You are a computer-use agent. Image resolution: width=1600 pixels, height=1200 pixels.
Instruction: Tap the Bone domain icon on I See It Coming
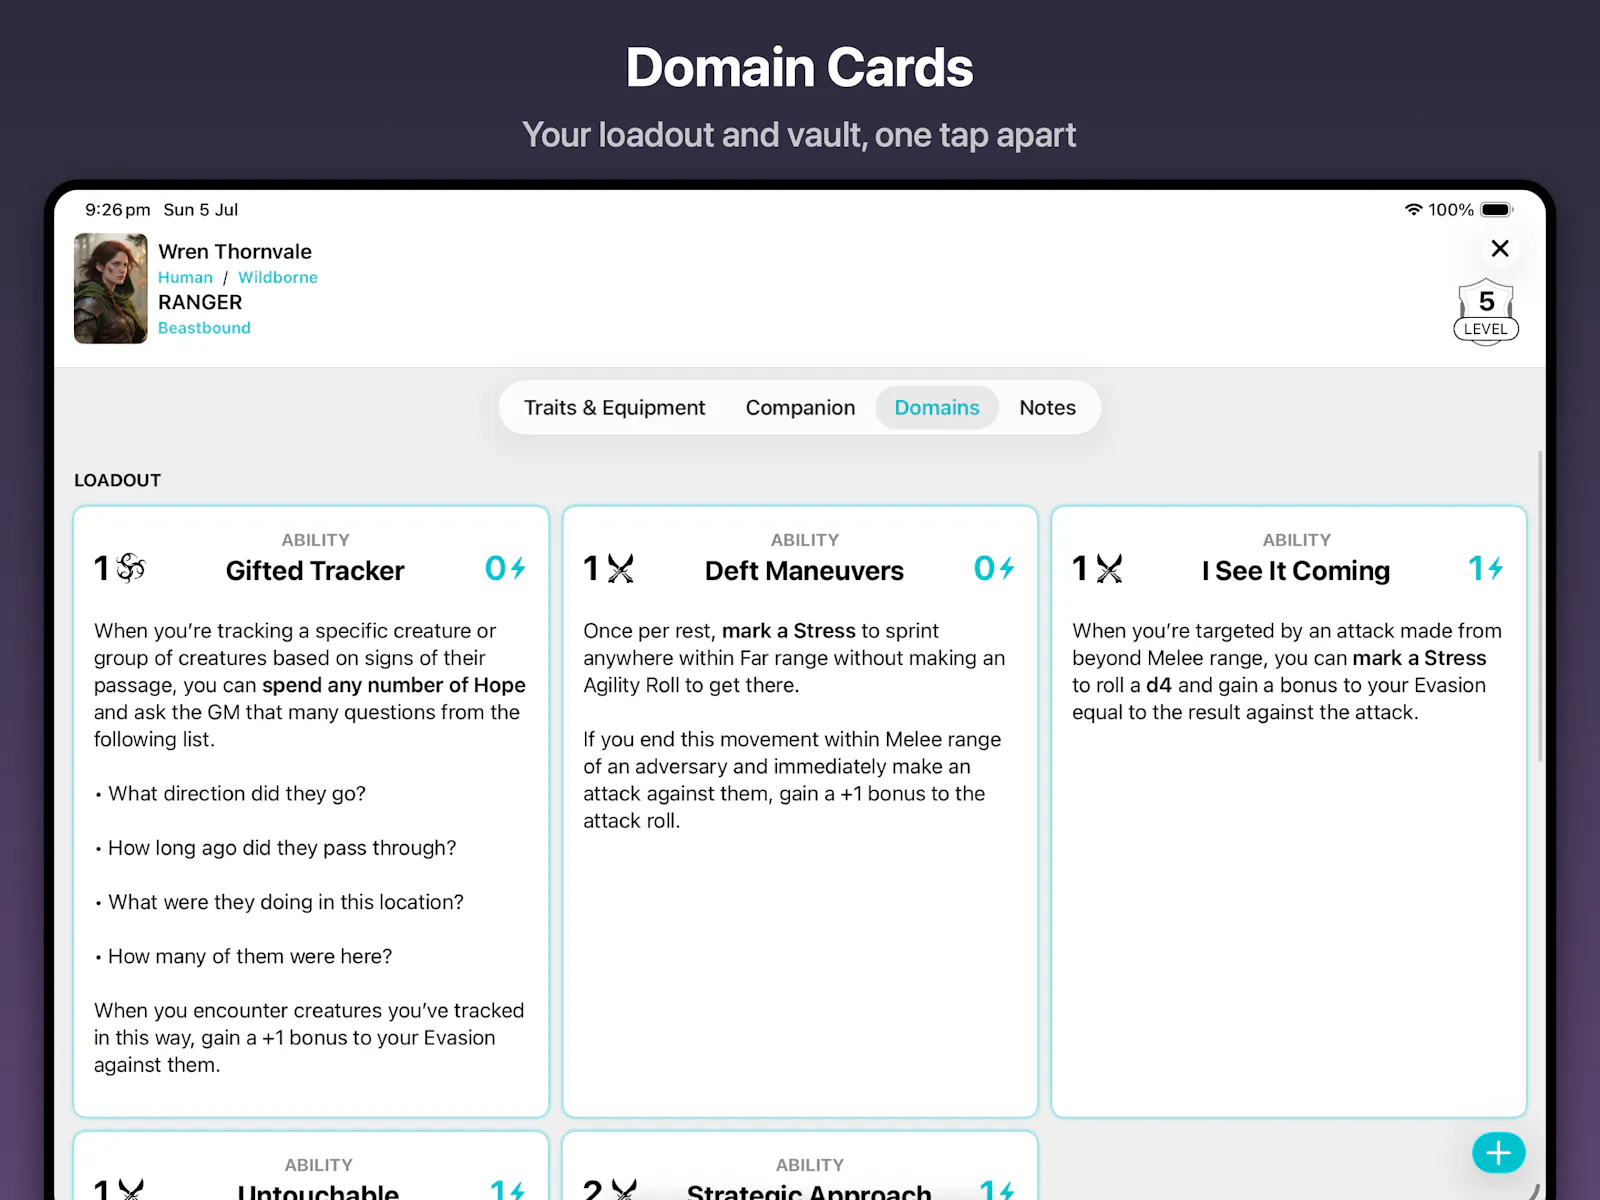tap(1109, 569)
